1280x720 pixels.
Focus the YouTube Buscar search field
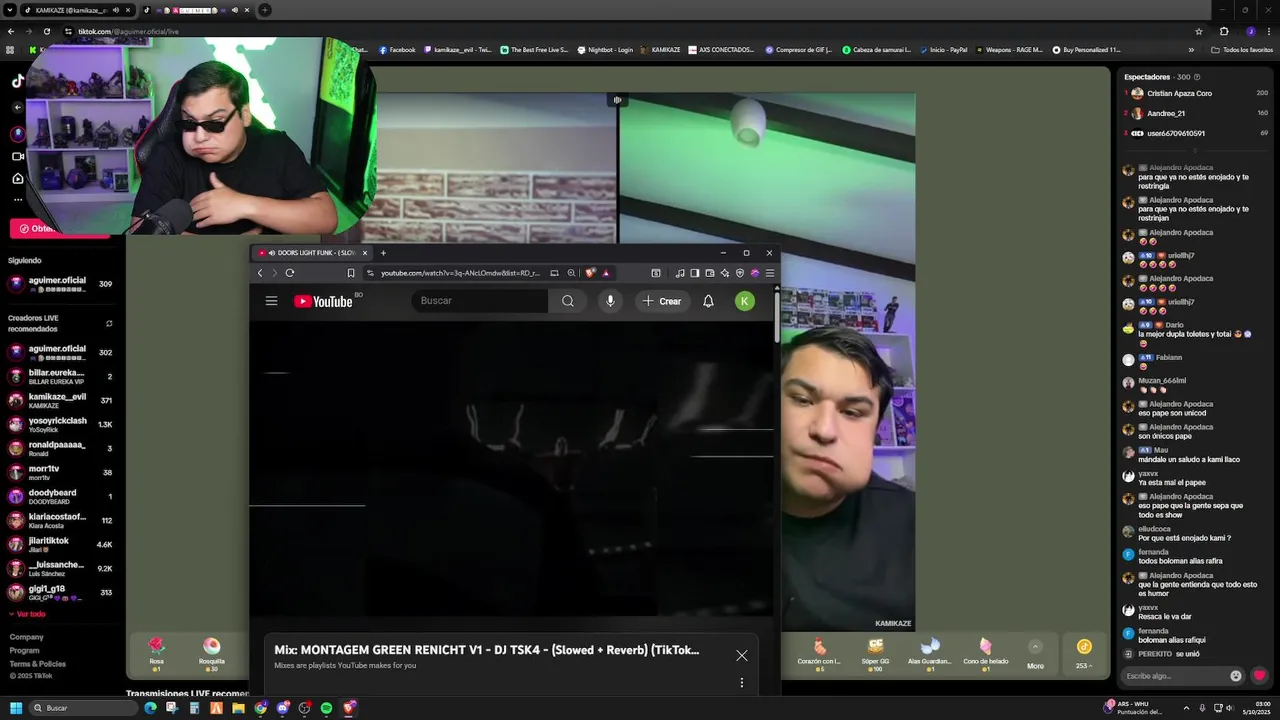[x=480, y=301]
